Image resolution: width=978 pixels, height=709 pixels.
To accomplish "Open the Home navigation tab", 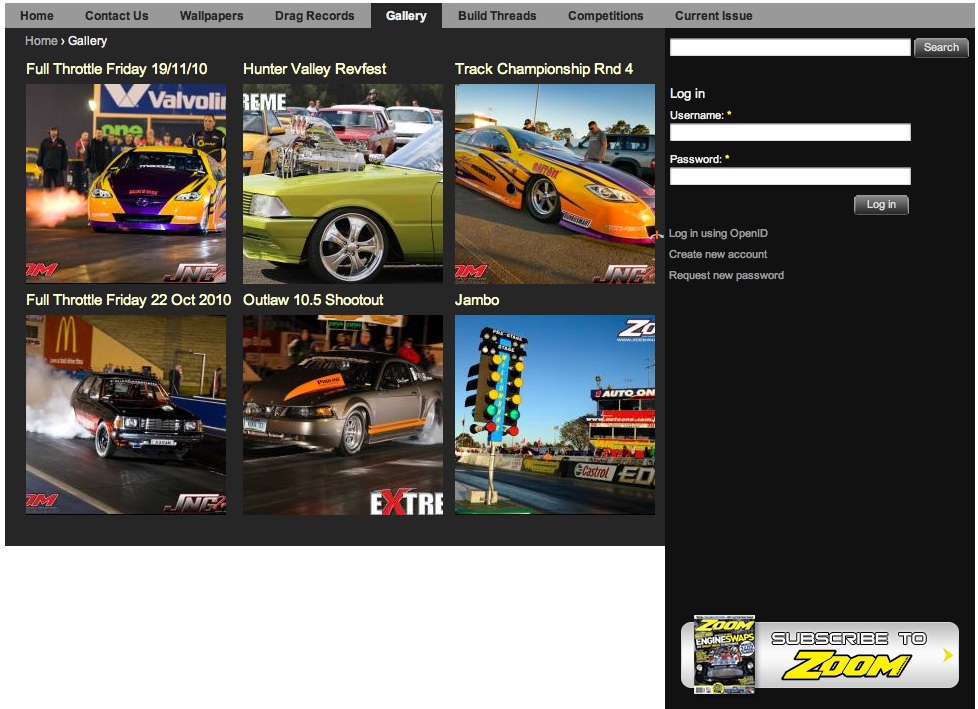I will pos(37,16).
